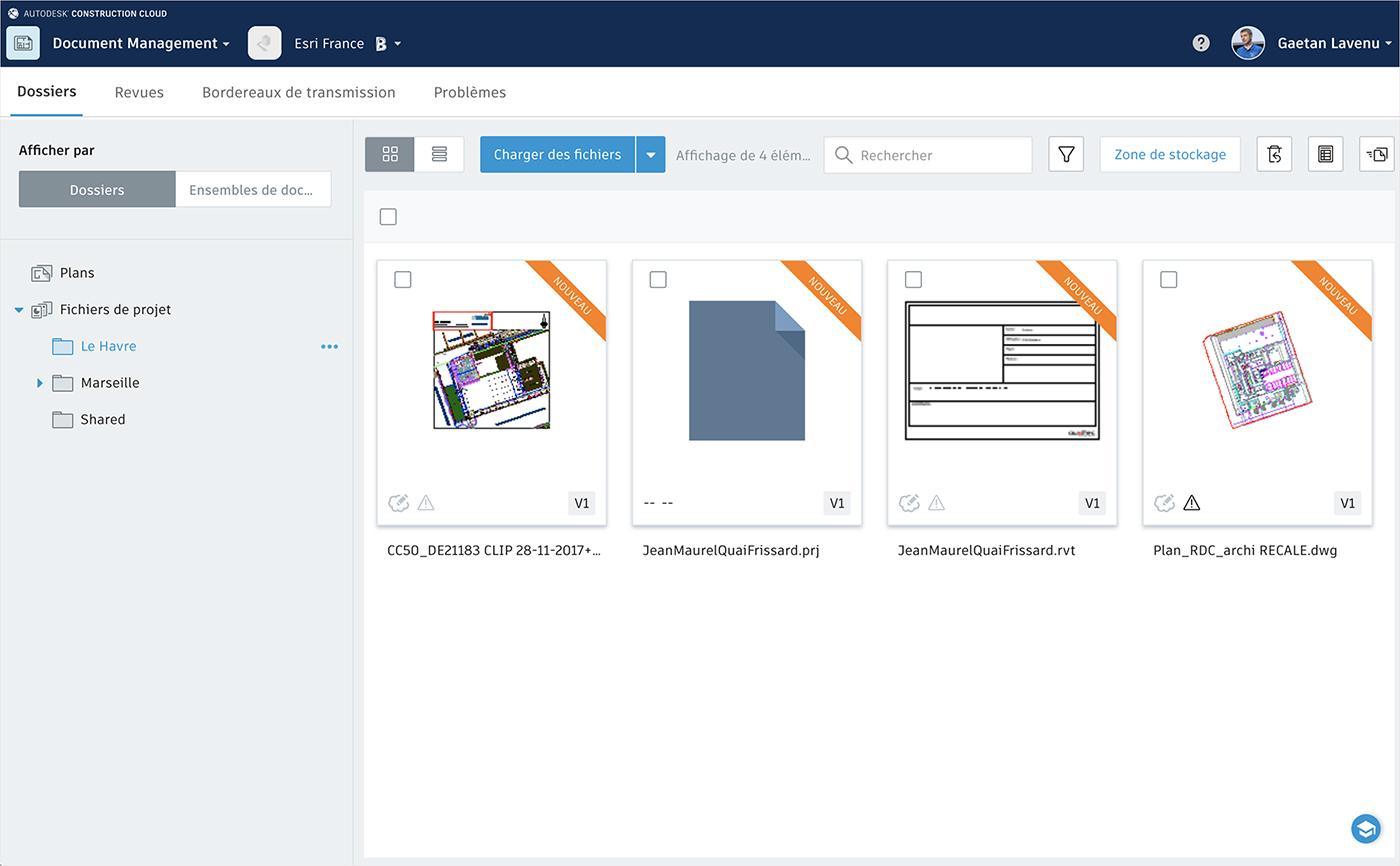Click file name JeanMaurelQuaiFrissard.rvt

click(x=986, y=550)
